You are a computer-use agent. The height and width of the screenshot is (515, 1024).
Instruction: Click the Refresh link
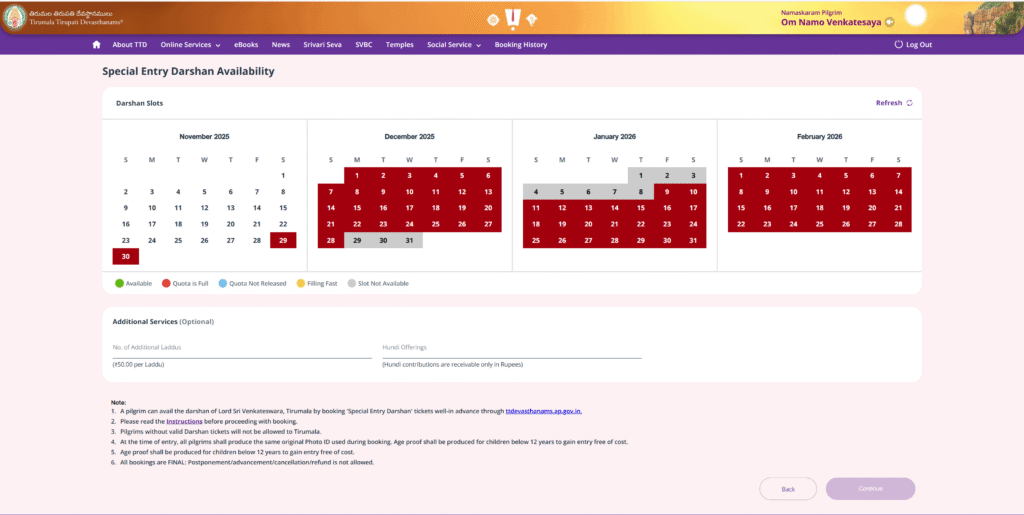889,103
